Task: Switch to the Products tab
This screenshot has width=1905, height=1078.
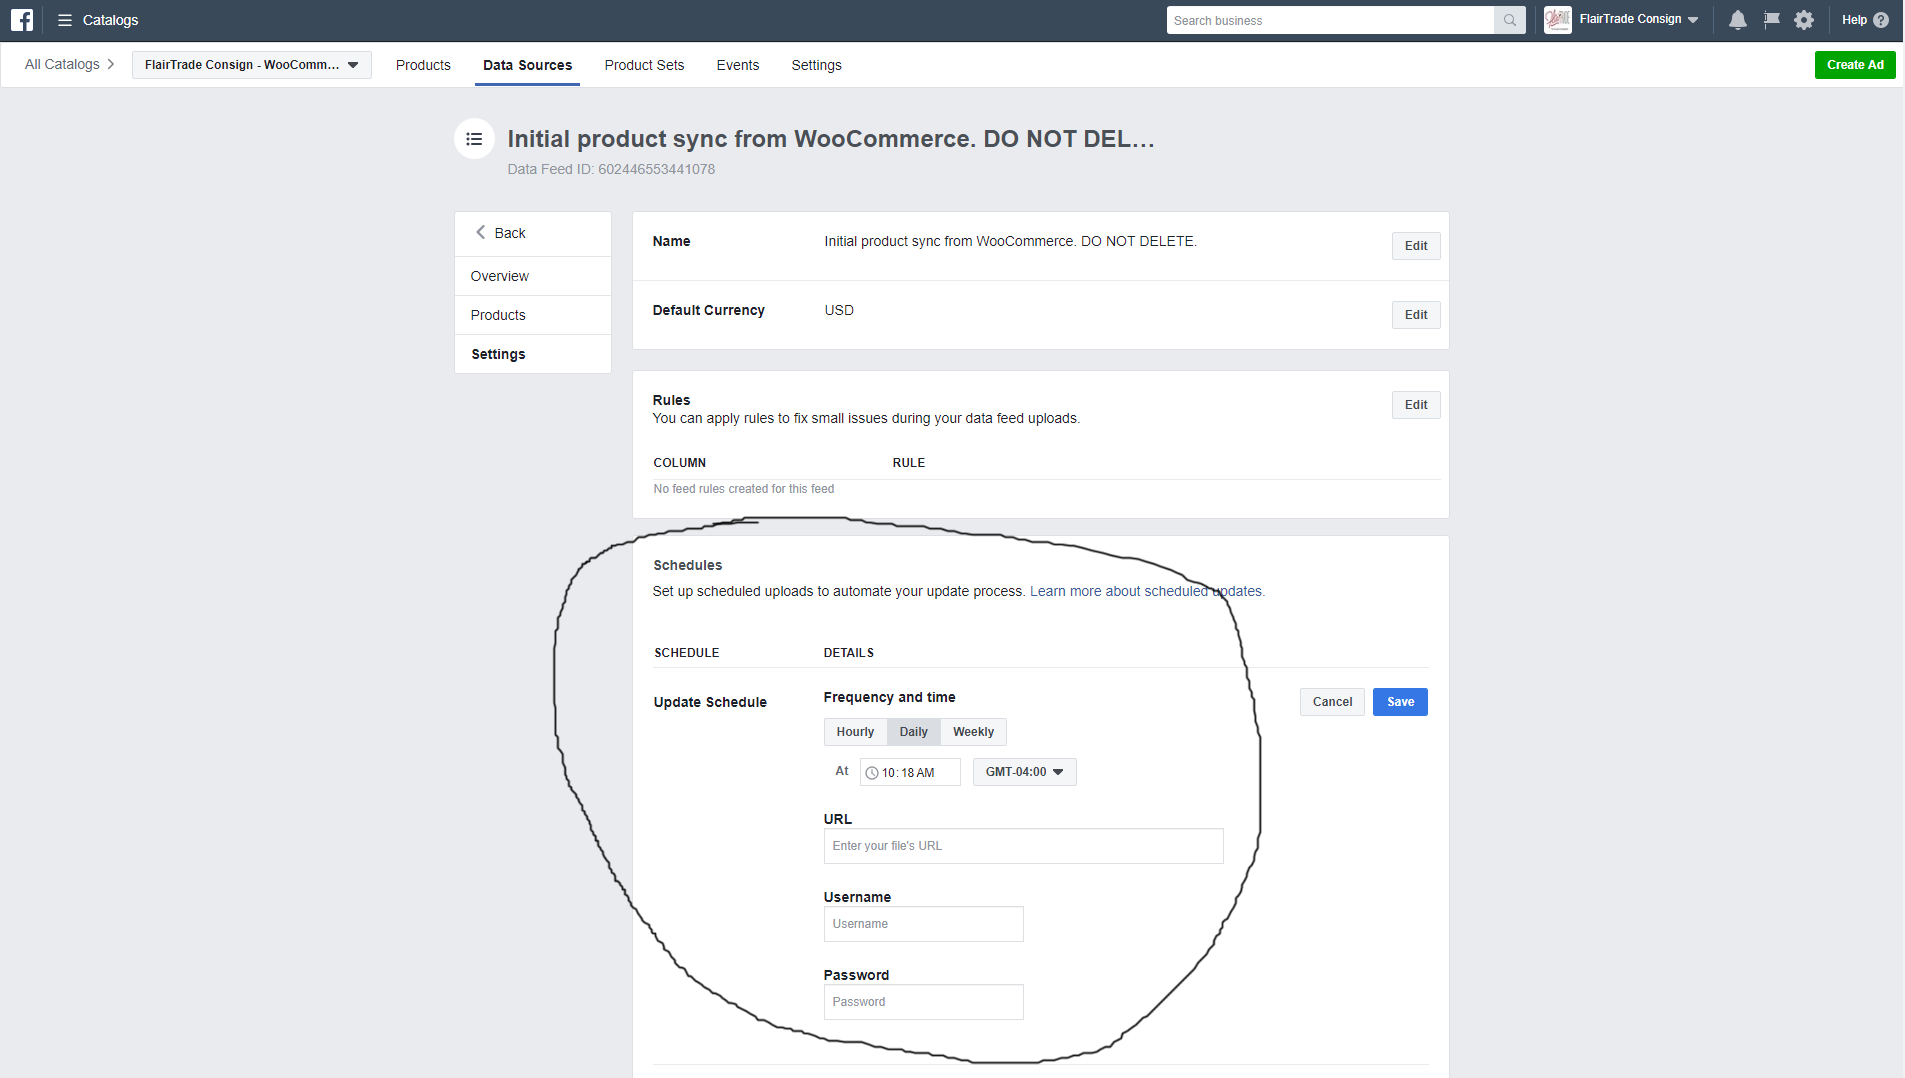Action: (x=423, y=65)
